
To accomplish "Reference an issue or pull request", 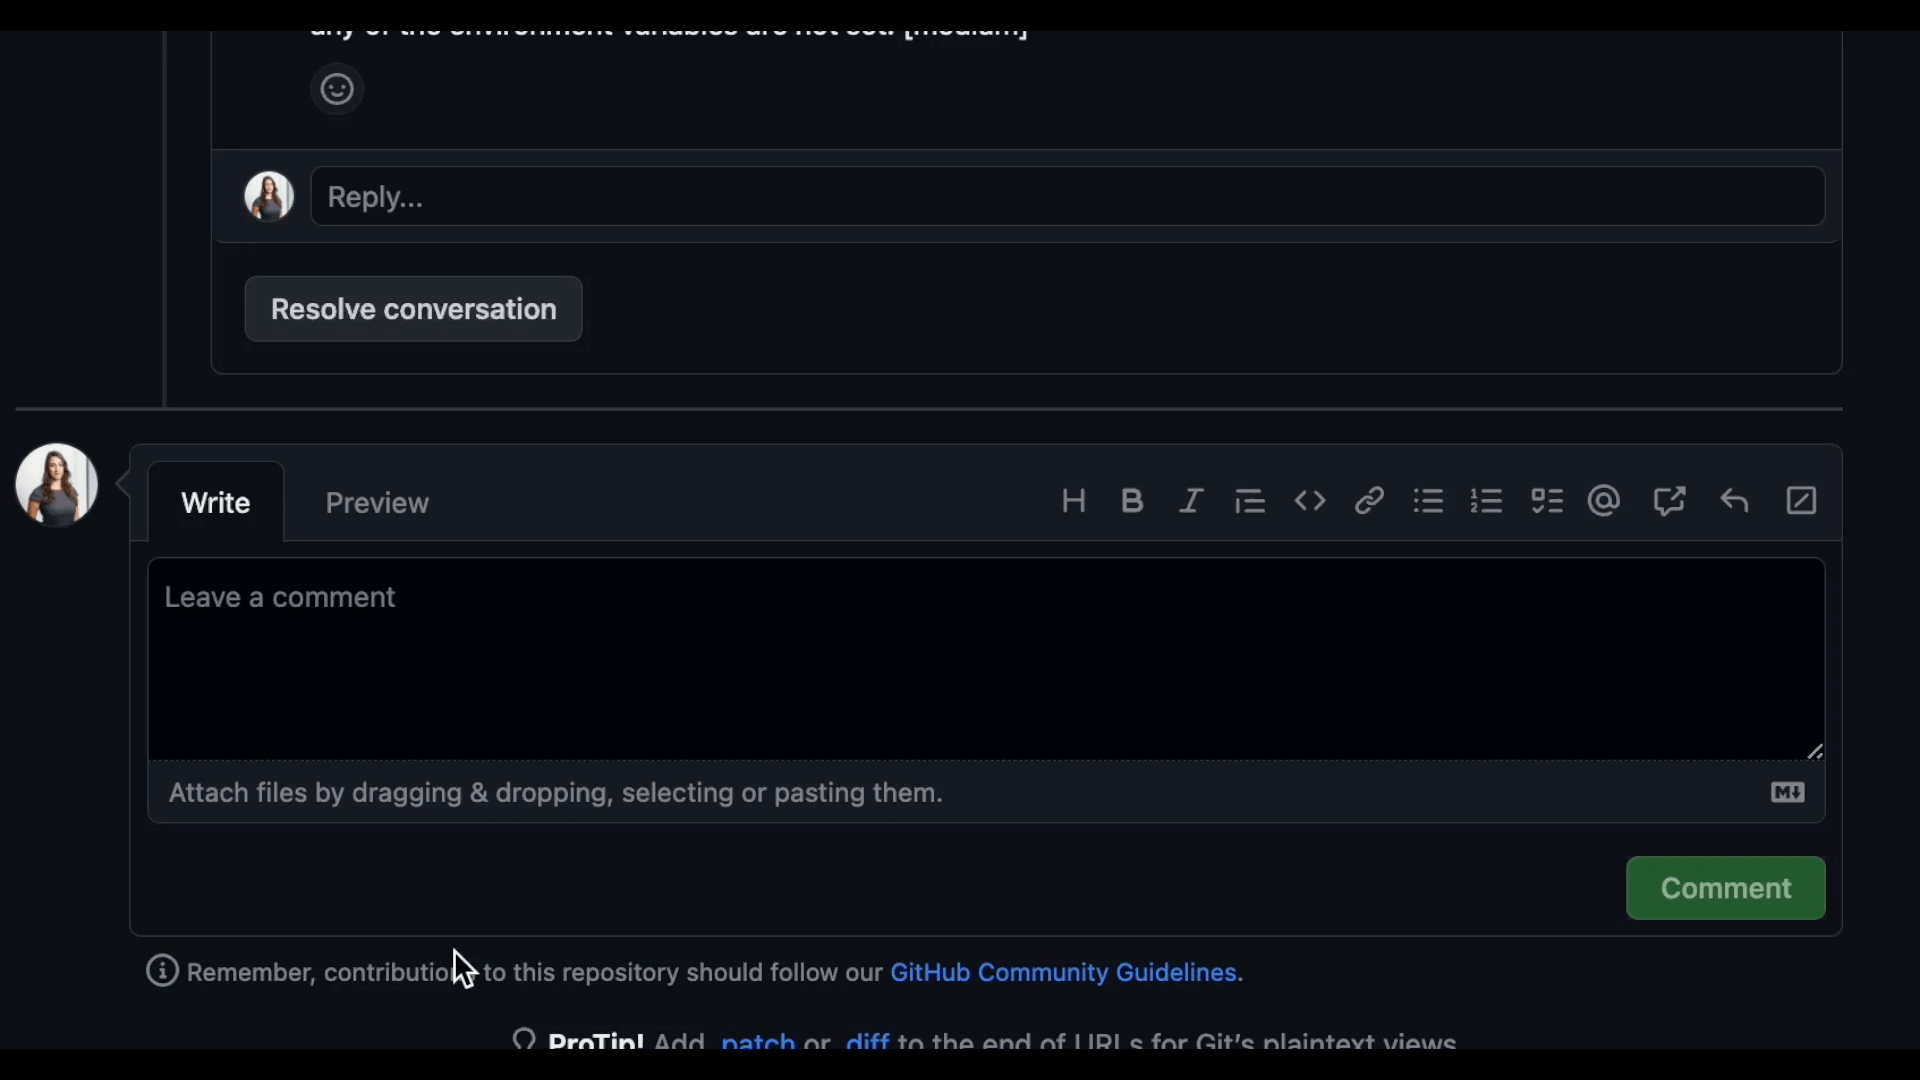I will tap(1669, 501).
